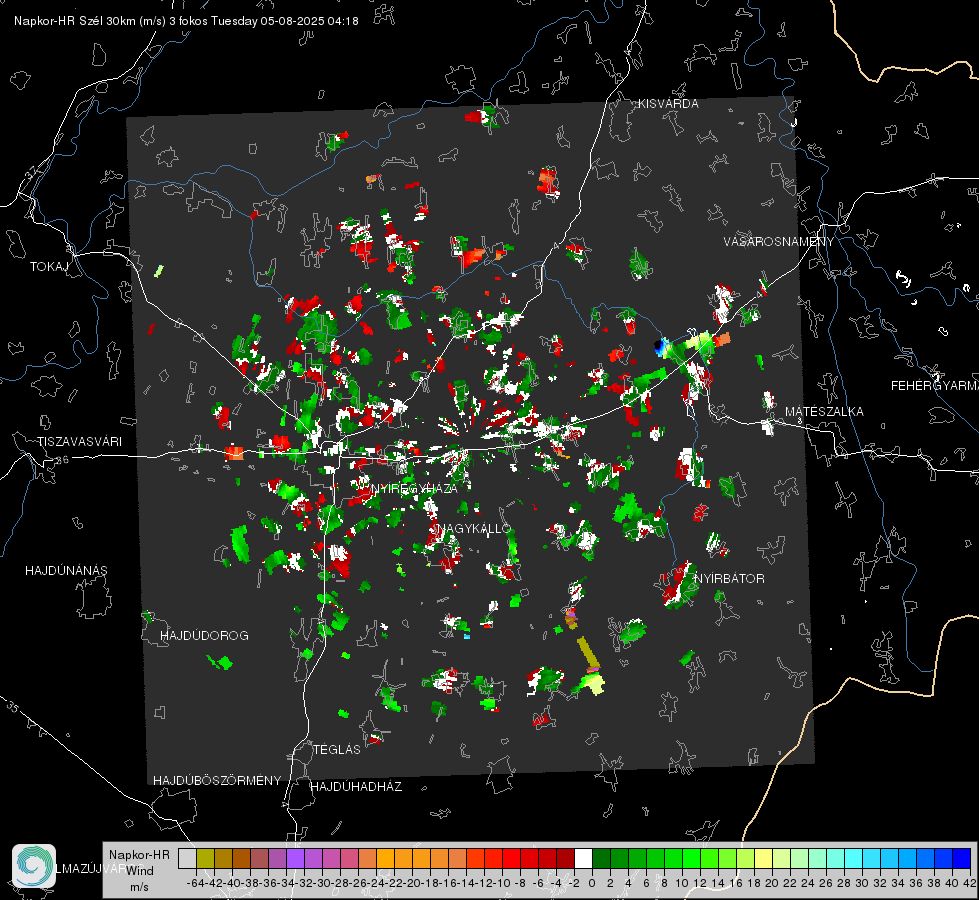The width and height of the screenshot is (979, 900).
Task: Click the NYÍREGYHÁZA city label
Action: 414,488
